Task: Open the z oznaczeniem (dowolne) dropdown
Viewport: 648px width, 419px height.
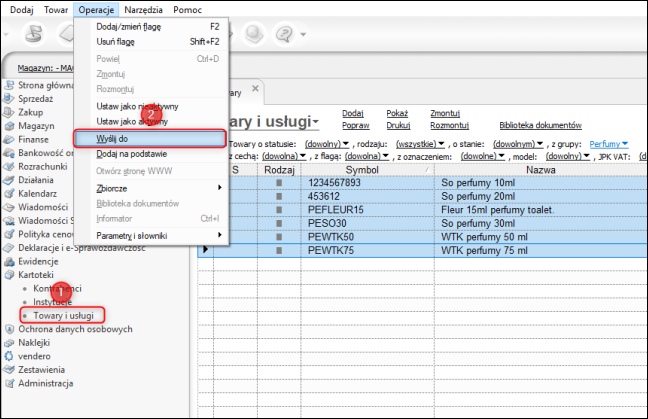Action: (x=483, y=156)
